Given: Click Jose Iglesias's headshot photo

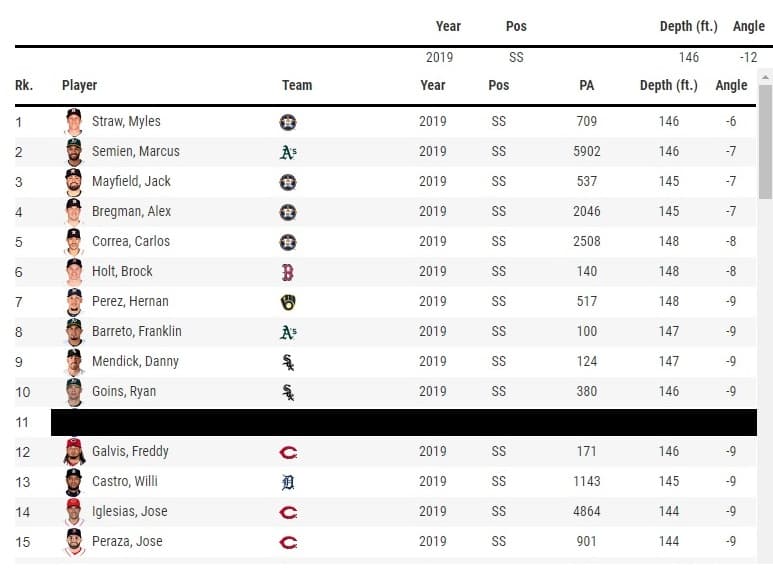Looking at the screenshot, I should click(x=73, y=511).
